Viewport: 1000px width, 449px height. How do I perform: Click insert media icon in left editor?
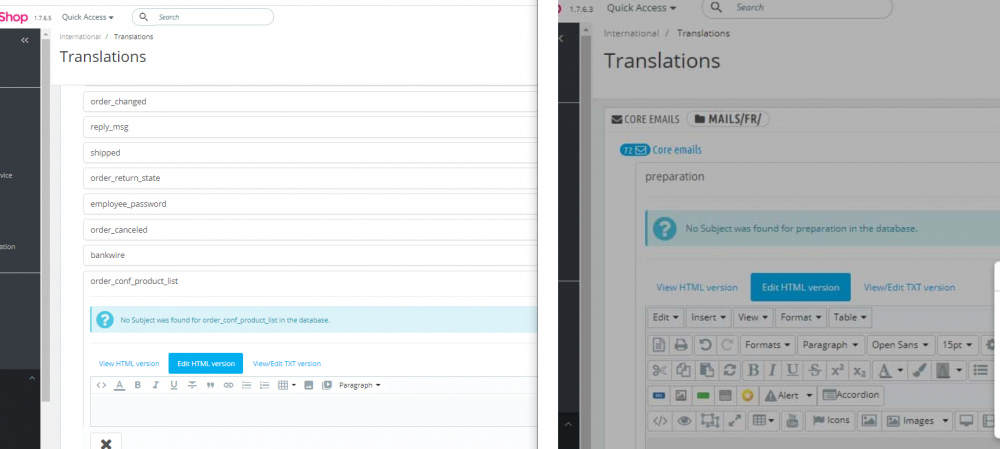(x=327, y=385)
